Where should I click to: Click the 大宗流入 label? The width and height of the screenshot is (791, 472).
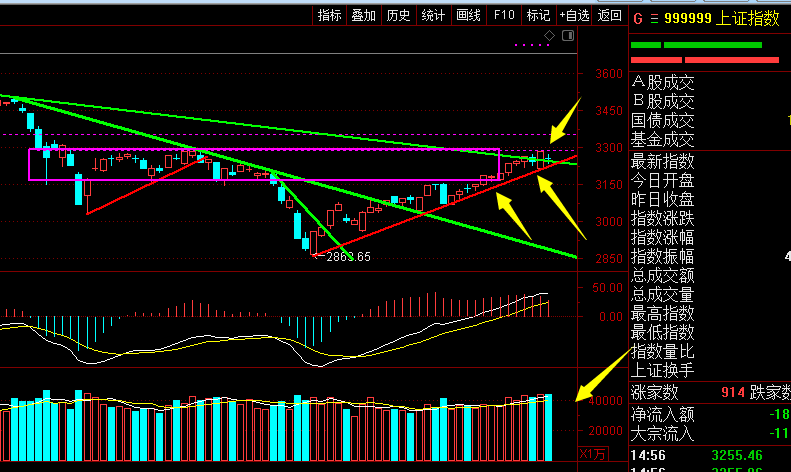(662, 434)
